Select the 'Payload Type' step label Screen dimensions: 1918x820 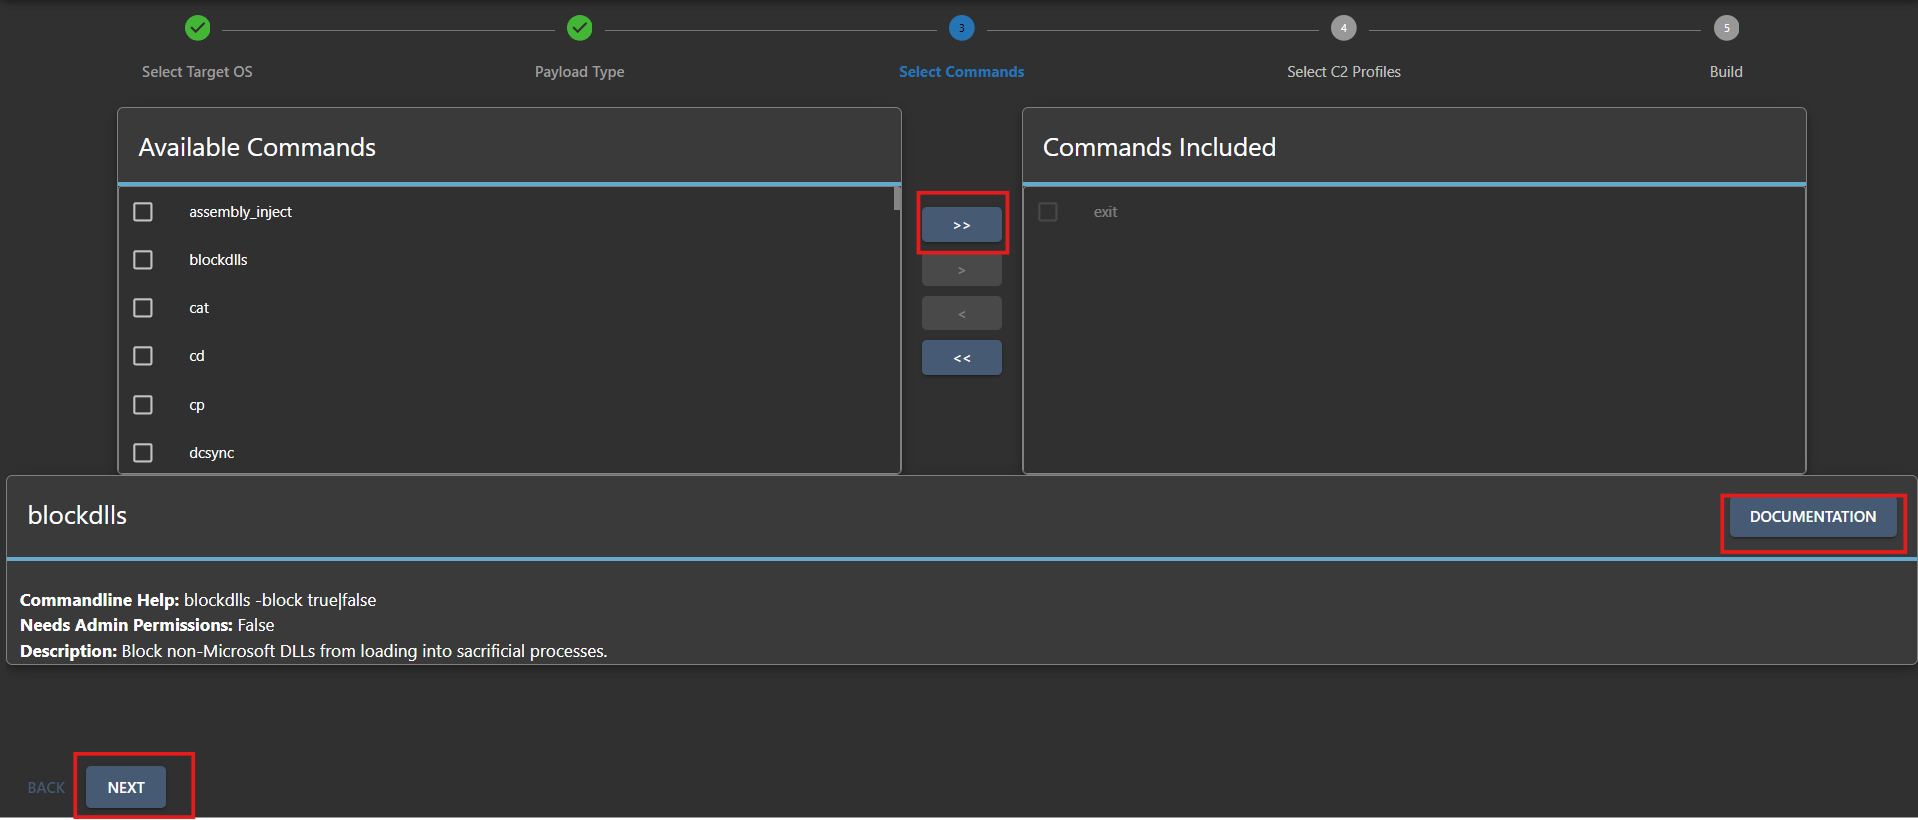pyautogui.click(x=580, y=72)
